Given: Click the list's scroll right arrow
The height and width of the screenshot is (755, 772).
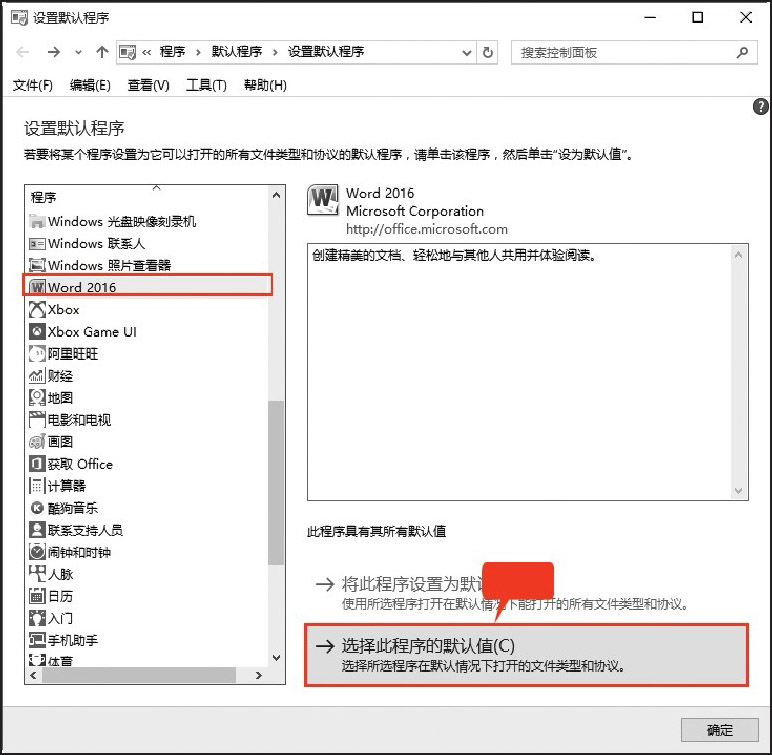Looking at the screenshot, I should click(x=258, y=675).
